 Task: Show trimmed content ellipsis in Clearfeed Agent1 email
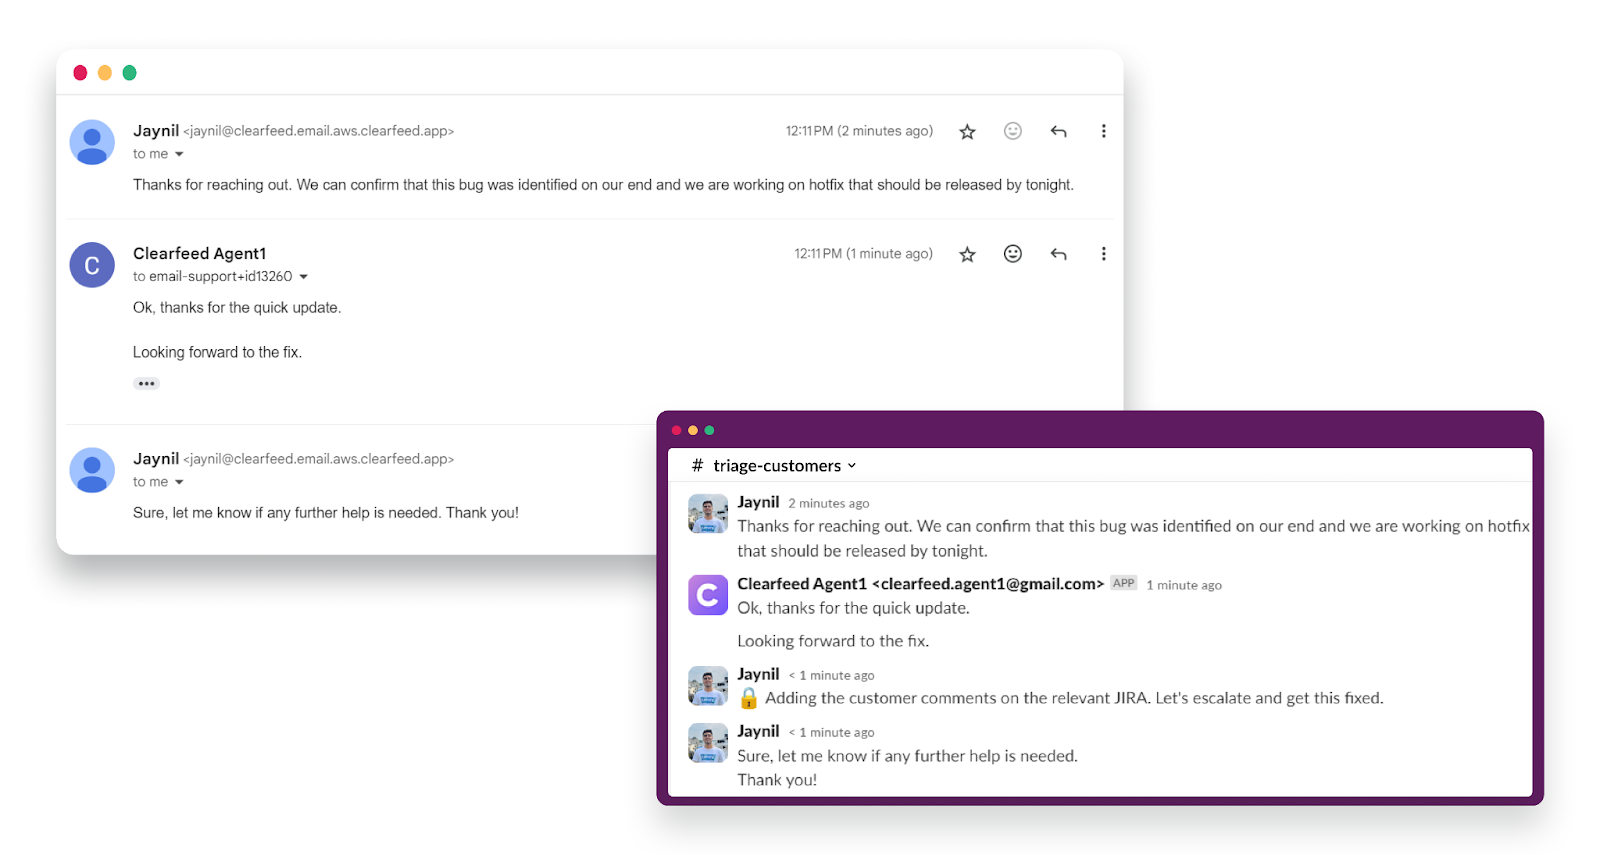click(x=147, y=384)
